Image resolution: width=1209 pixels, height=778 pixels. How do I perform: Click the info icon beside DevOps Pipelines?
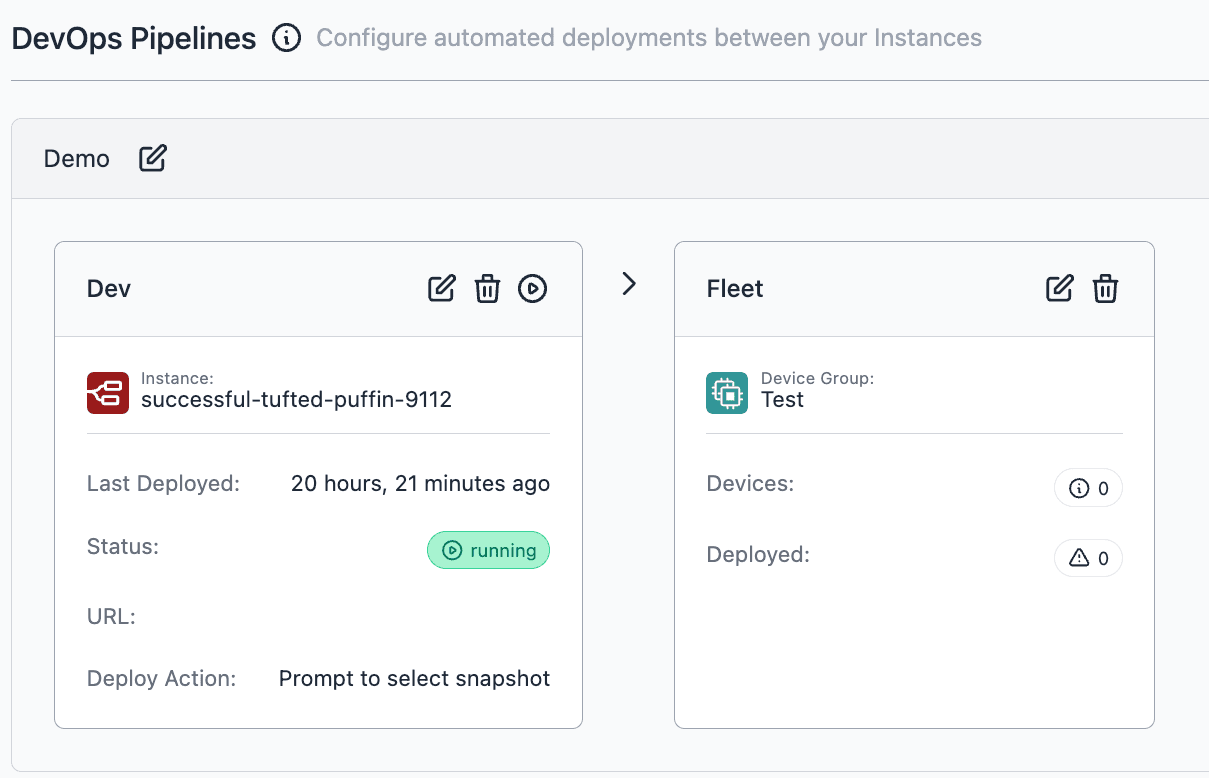click(x=286, y=39)
